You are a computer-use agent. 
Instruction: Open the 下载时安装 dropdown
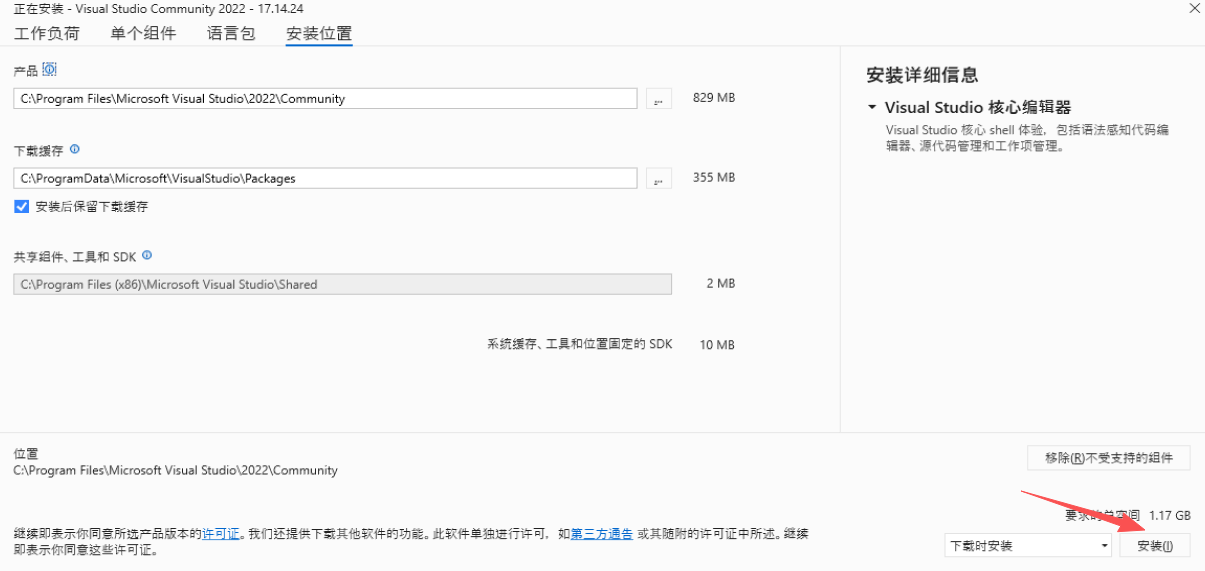[x=1028, y=546]
